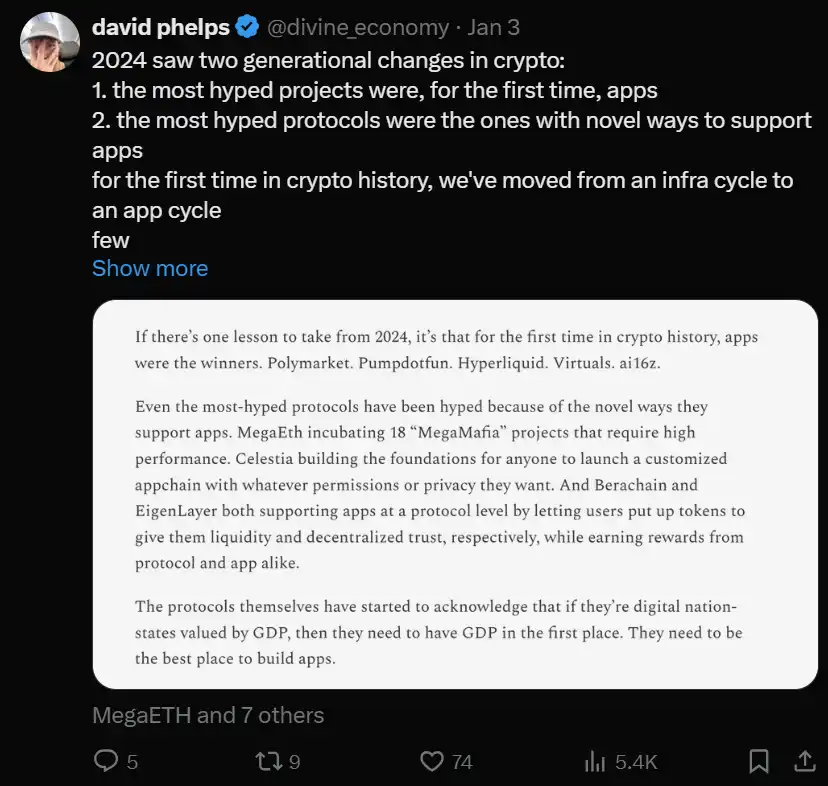
Task: Open the attached essay screenshot image
Action: 455,494
